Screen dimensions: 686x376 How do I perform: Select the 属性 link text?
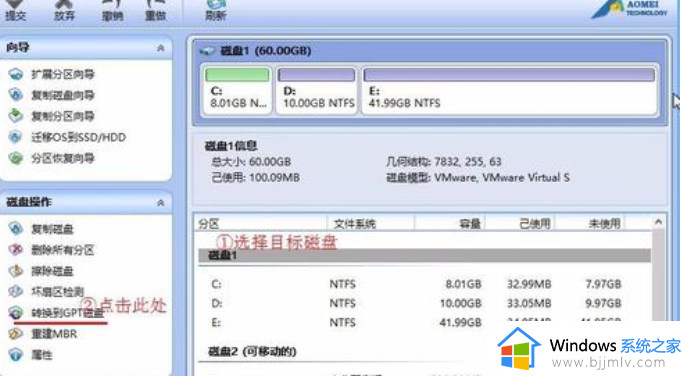(x=42, y=355)
